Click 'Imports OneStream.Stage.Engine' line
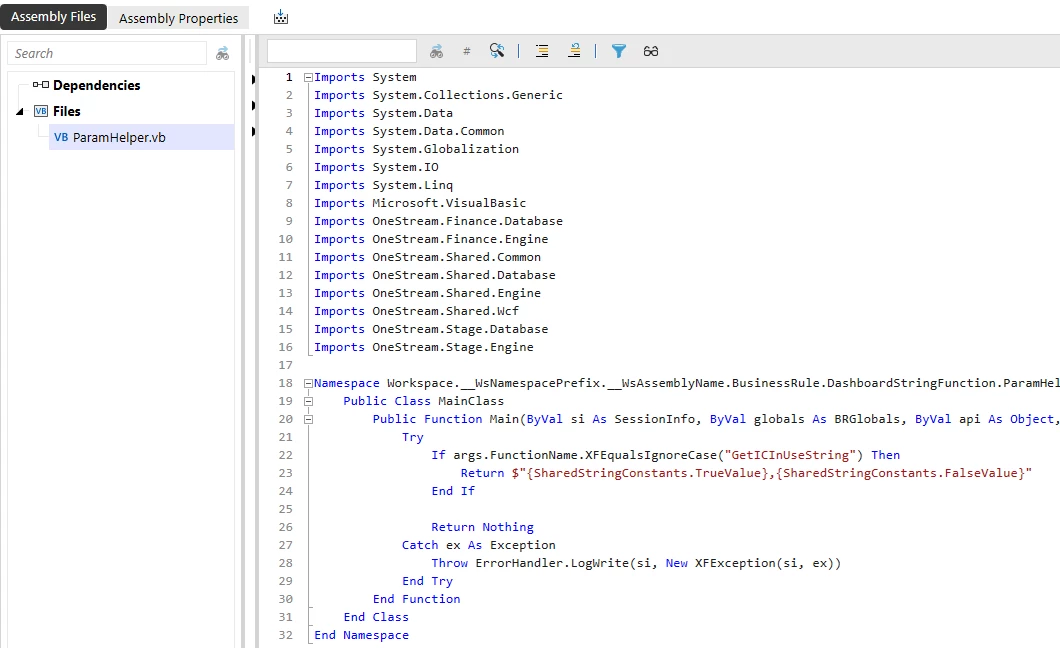The width and height of the screenshot is (1060, 648). (x=424, y=347)
